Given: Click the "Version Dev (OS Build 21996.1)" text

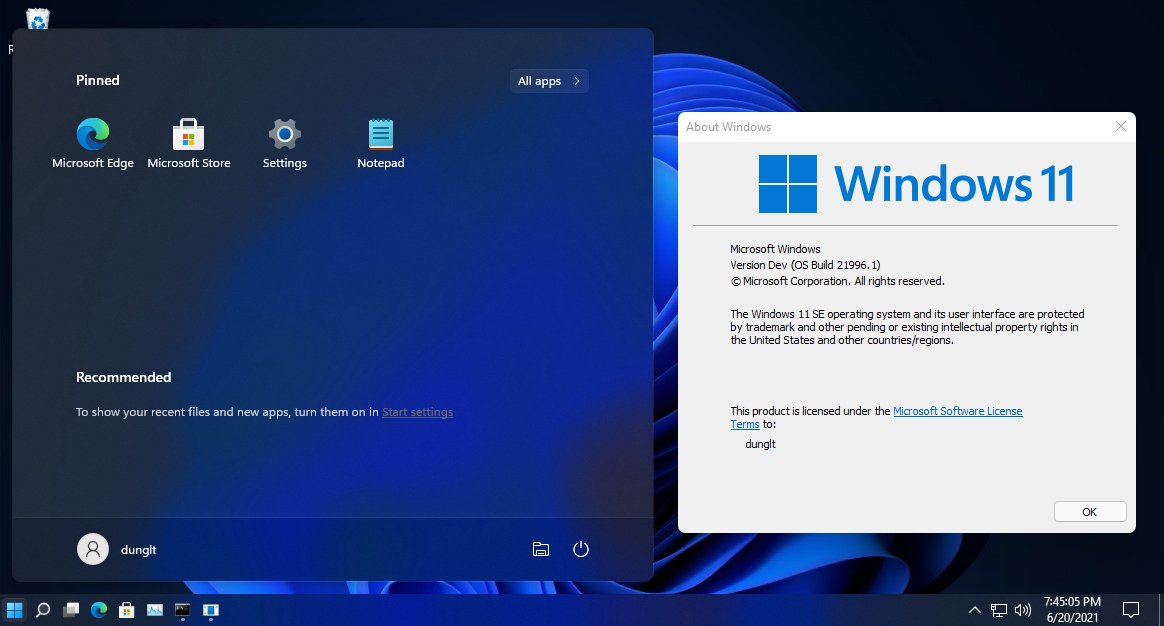Looking at the screenshot, I should [805, 265].
